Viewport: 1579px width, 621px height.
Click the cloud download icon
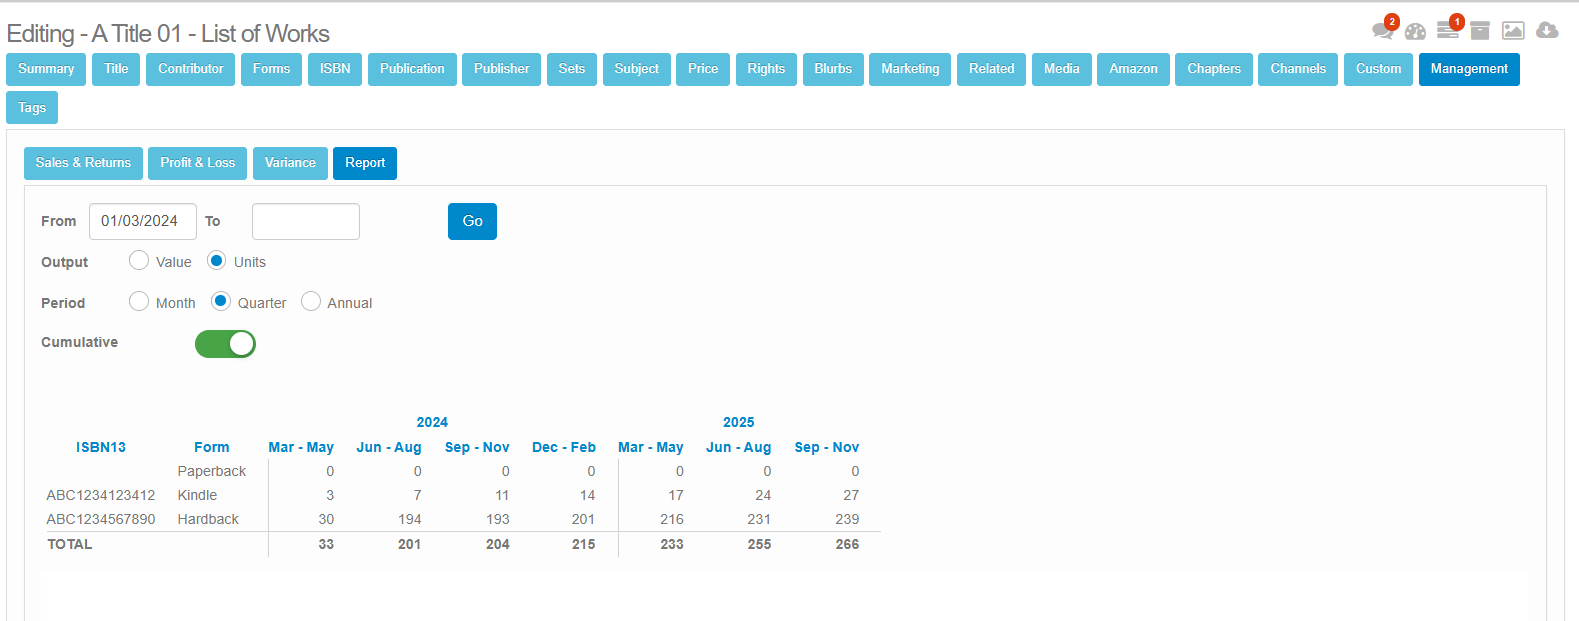pyautogui.click(x=1547, y=31)
